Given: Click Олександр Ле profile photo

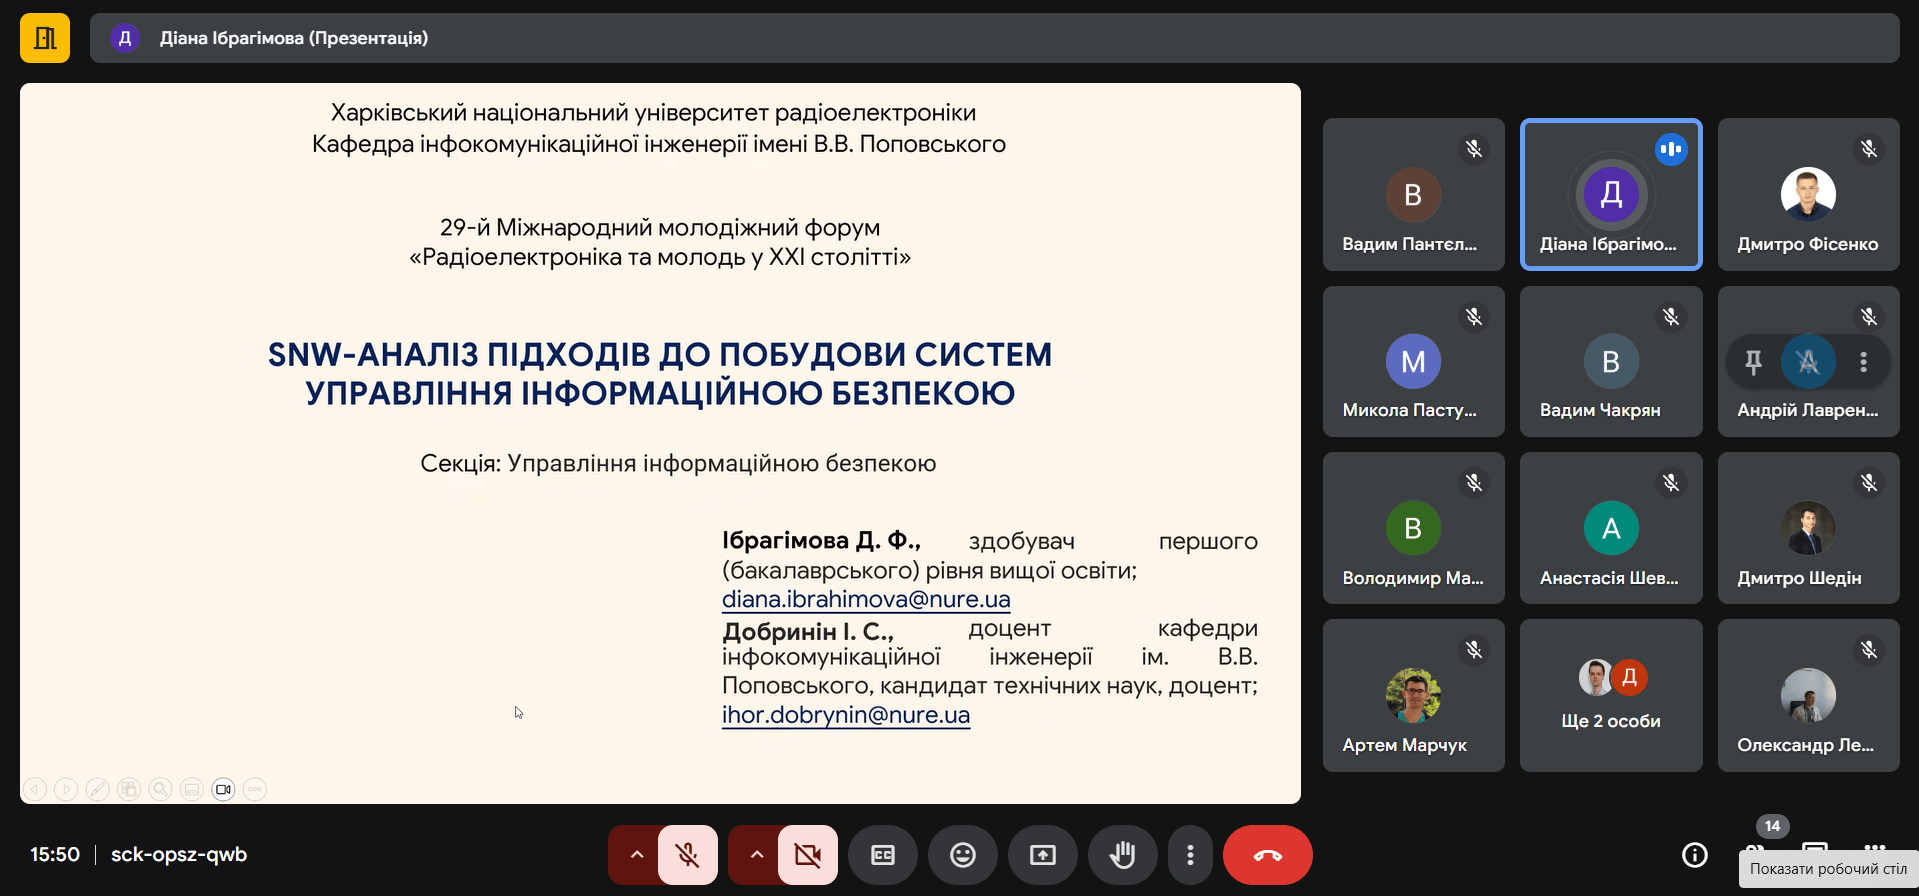Looking at the screenshot, I should pos(1808,695).
